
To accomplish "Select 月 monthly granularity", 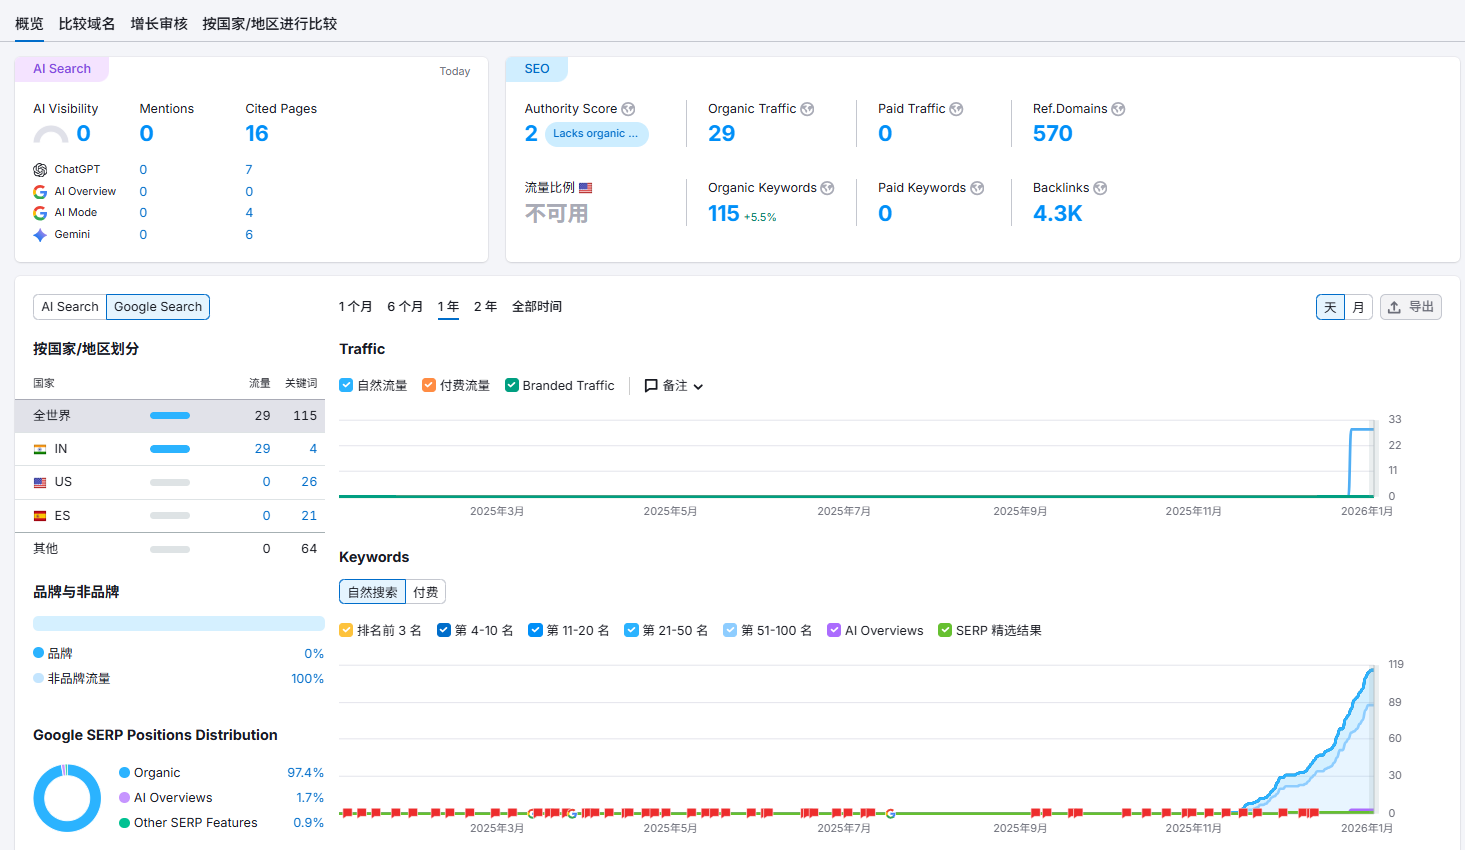I will pos(1358,307).
